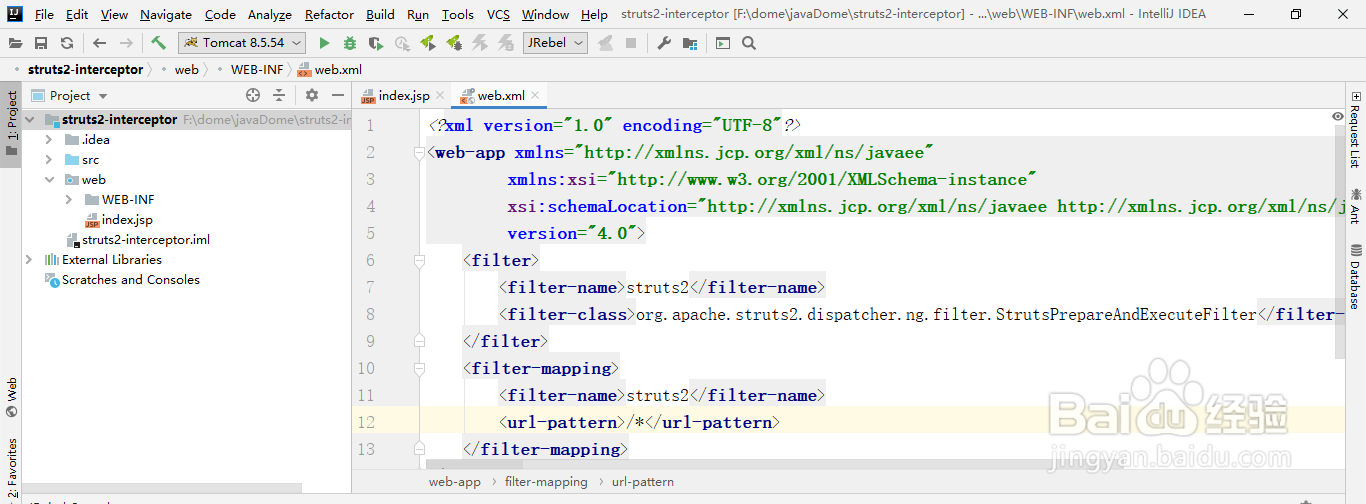Toggle the Ant side tool window

(1355, 205)
